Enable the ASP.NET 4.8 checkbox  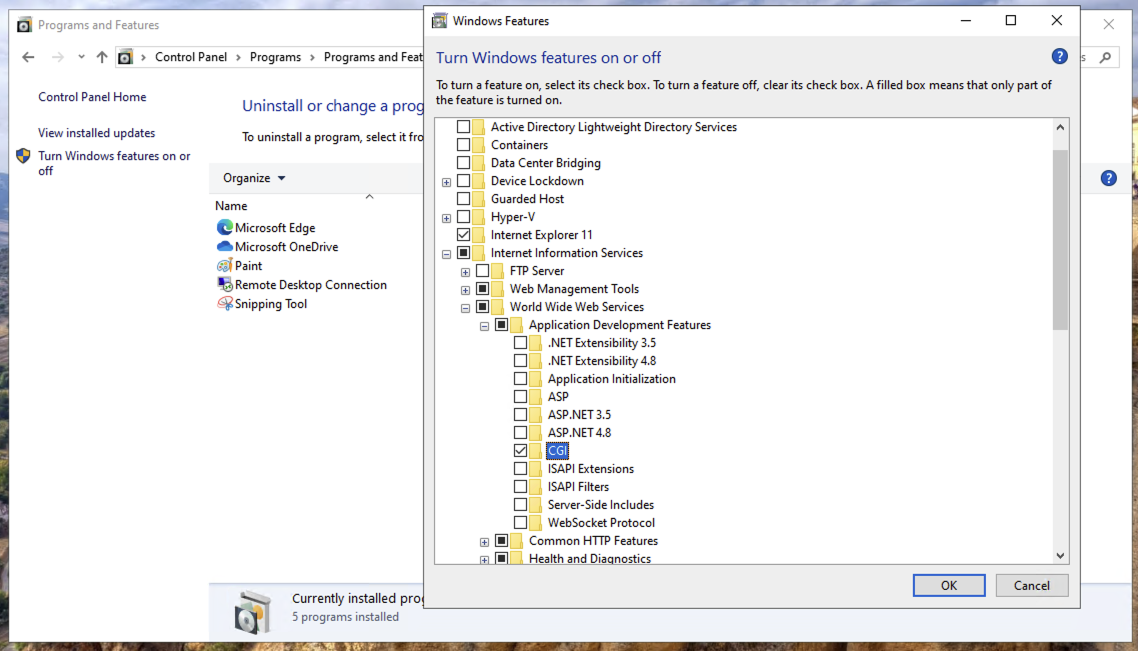pos(520,433)
